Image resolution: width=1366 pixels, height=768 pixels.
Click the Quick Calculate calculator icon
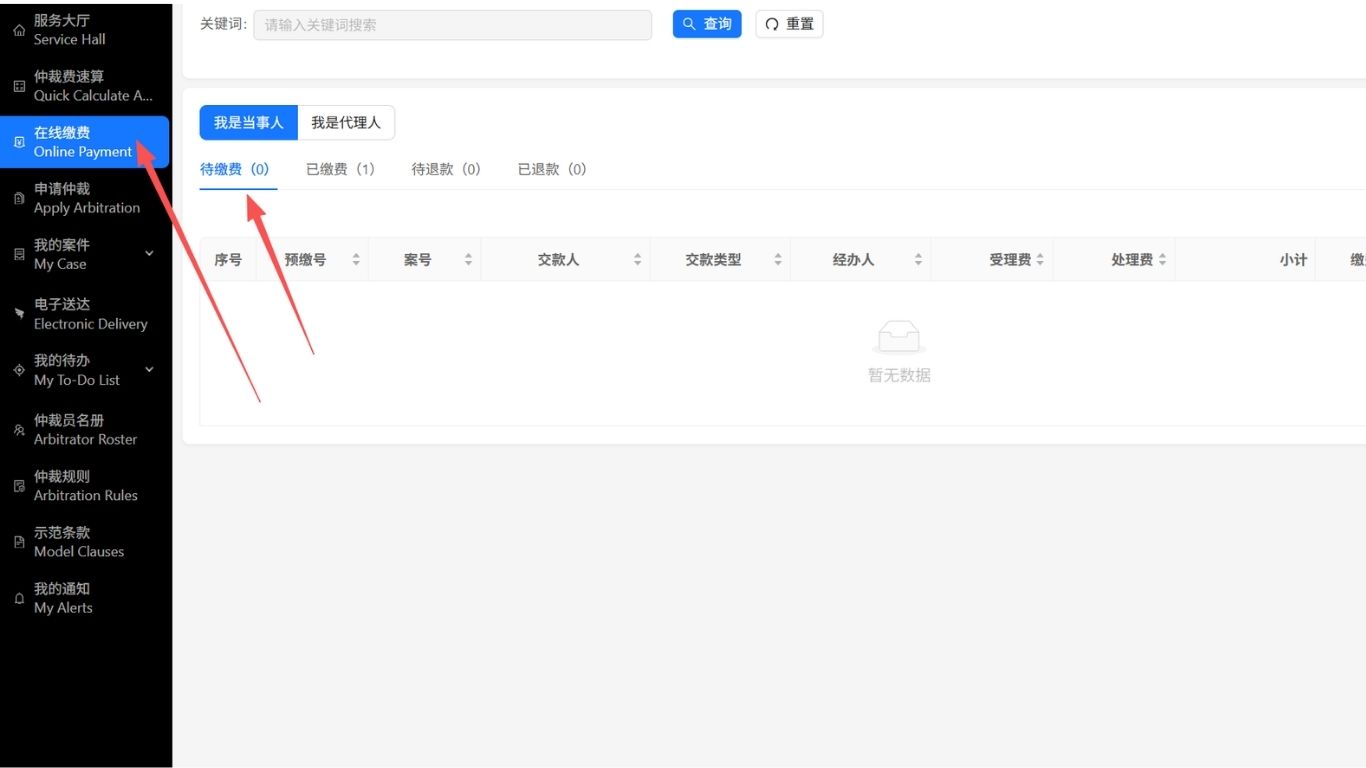pyautogui.click(x=19, y=86)
